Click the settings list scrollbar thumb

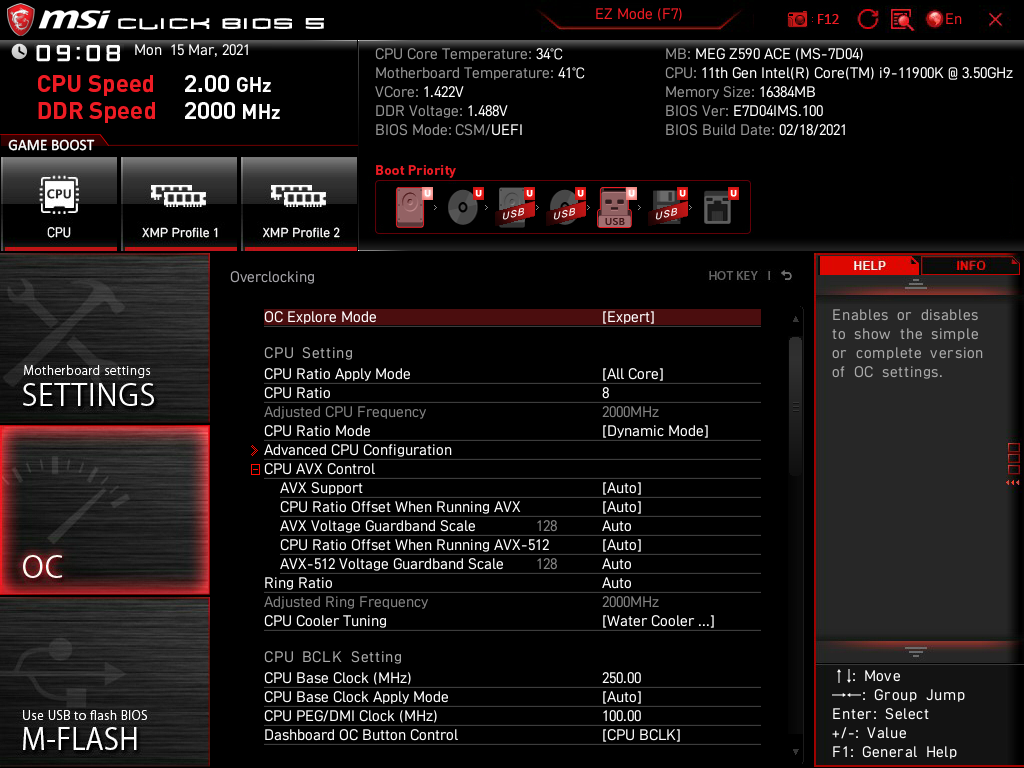(795, 406)
